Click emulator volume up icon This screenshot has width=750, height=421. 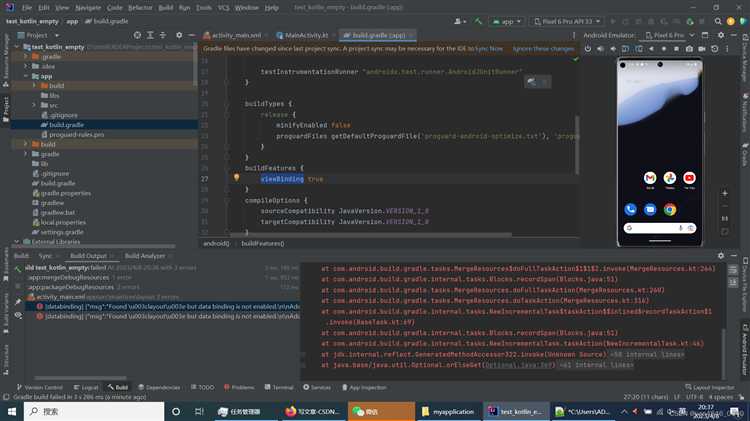pyautogui.click(x=600, y=49)
